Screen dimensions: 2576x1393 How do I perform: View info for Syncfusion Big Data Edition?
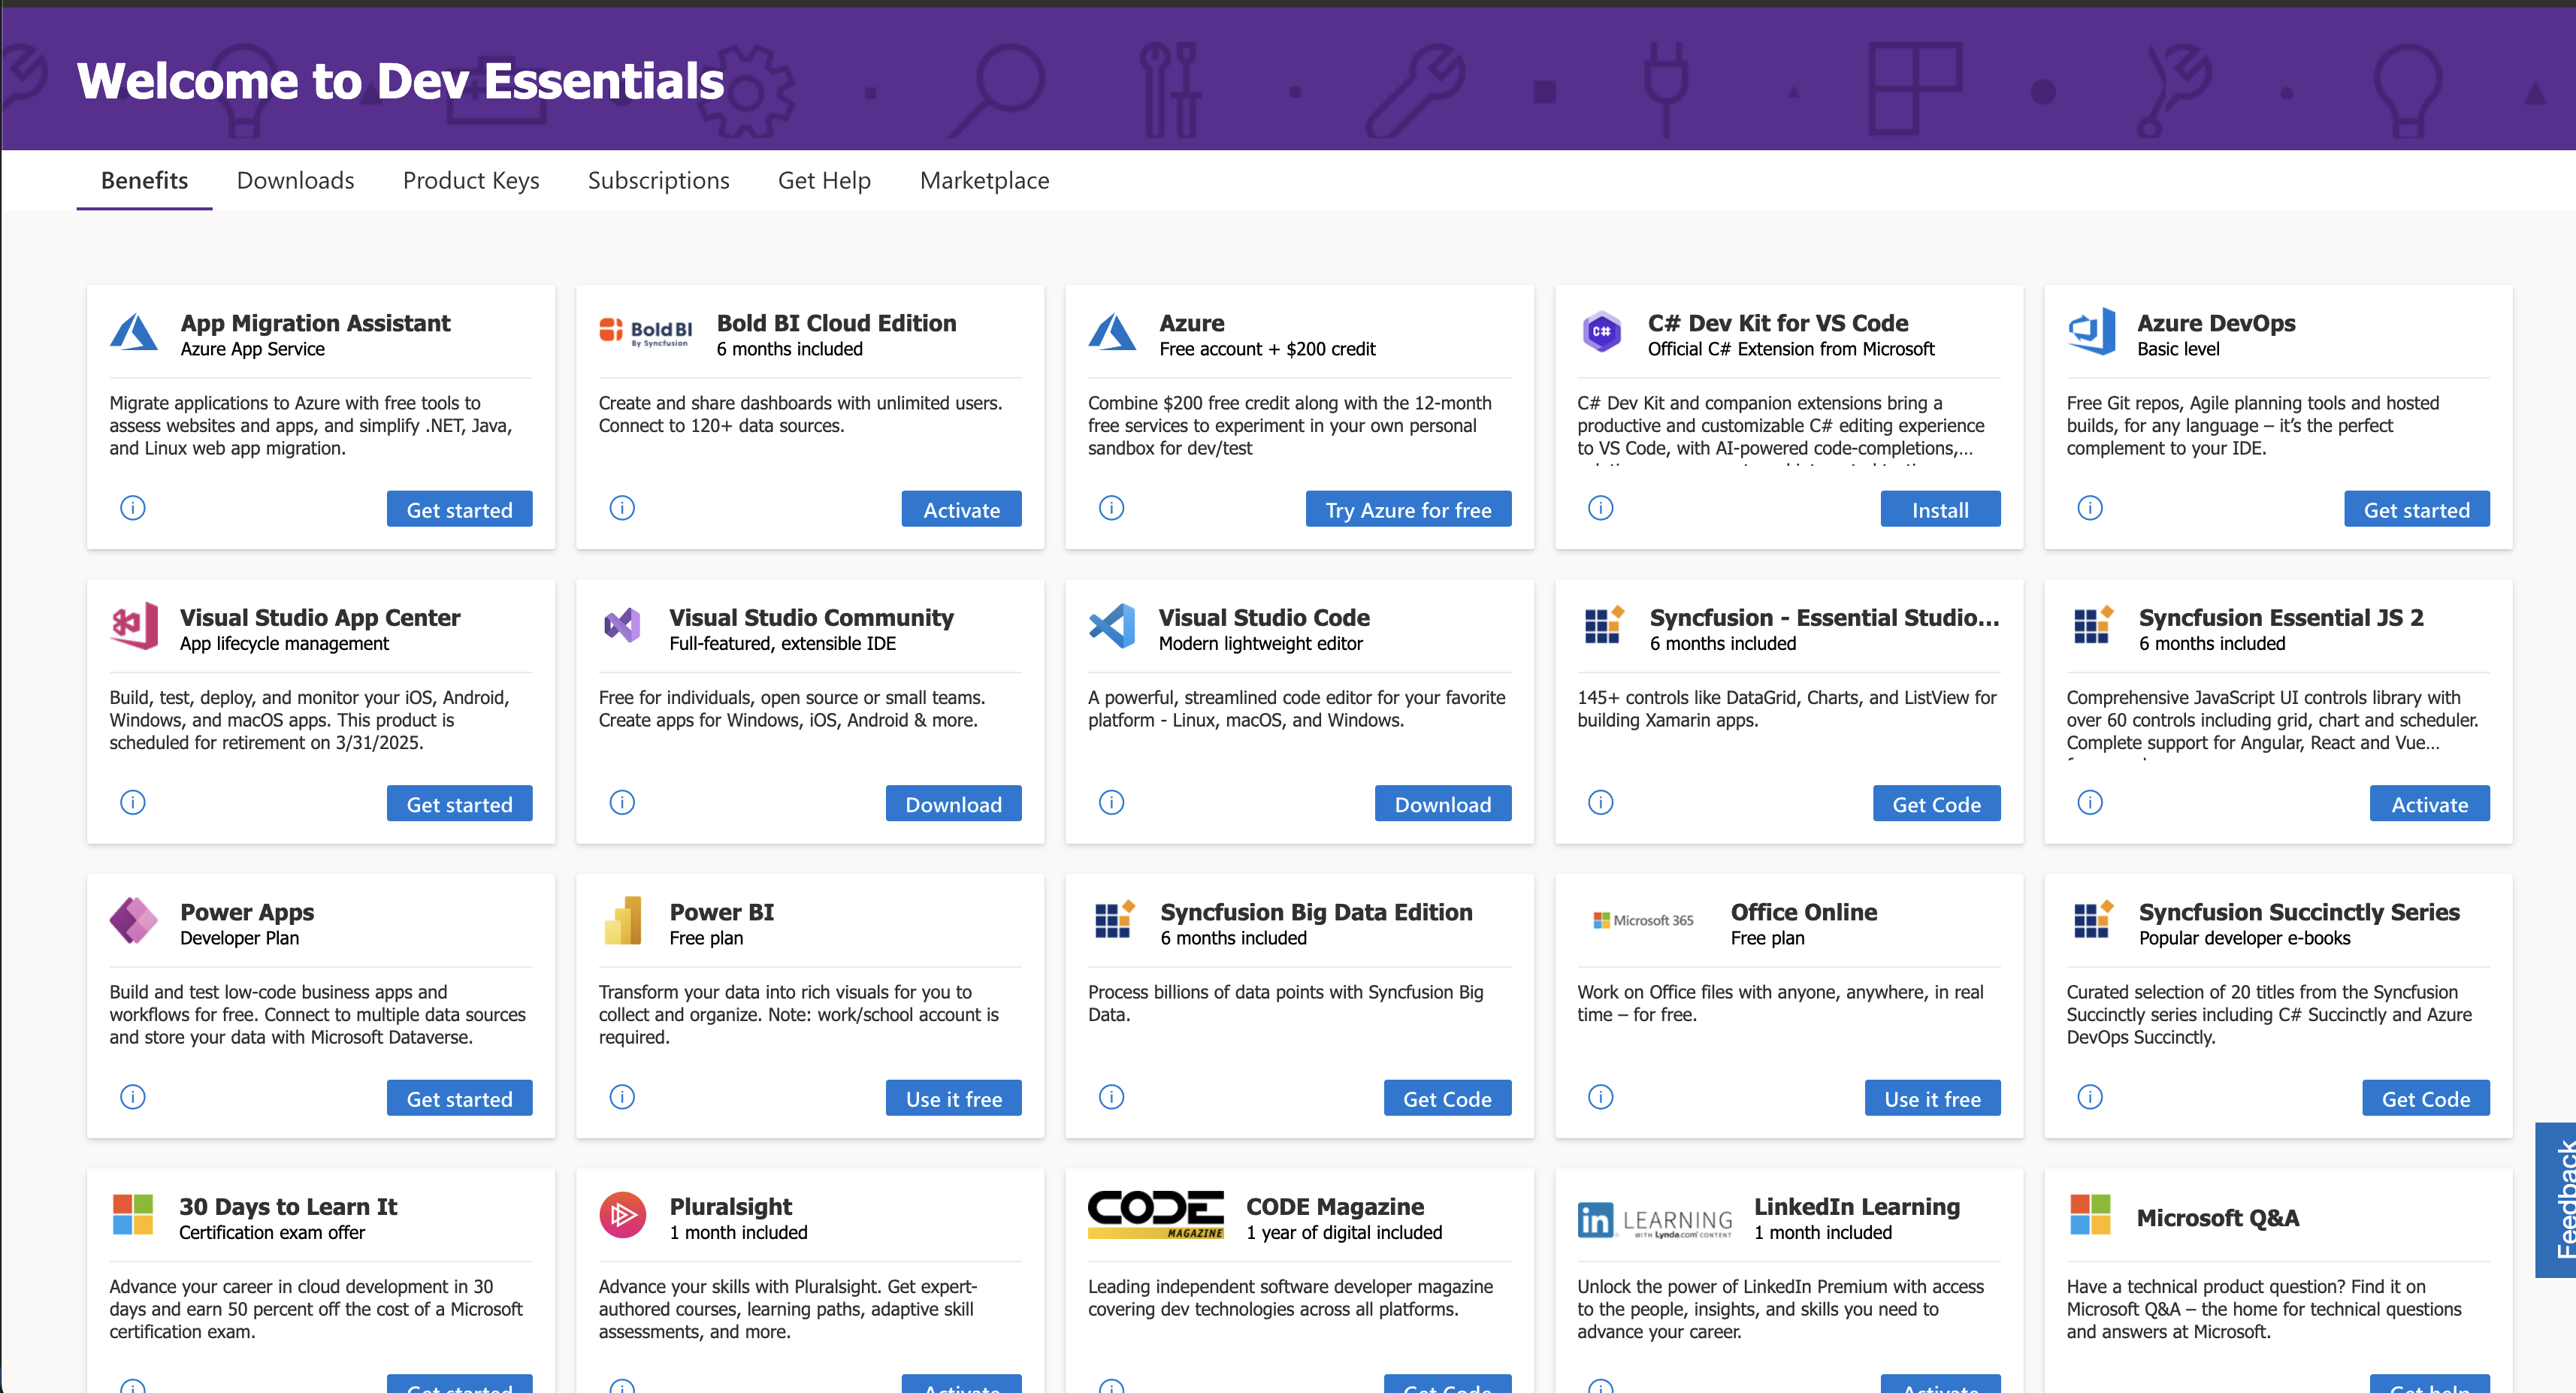coord(1112,1098)
